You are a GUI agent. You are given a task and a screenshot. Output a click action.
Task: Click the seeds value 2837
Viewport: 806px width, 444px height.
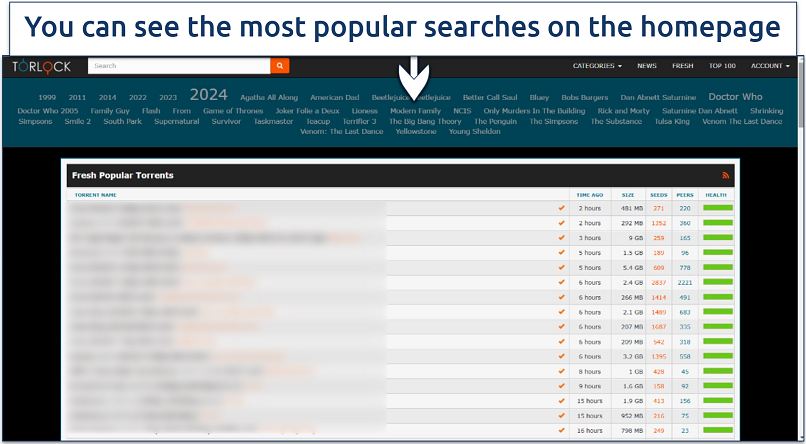tap(658, 283)
